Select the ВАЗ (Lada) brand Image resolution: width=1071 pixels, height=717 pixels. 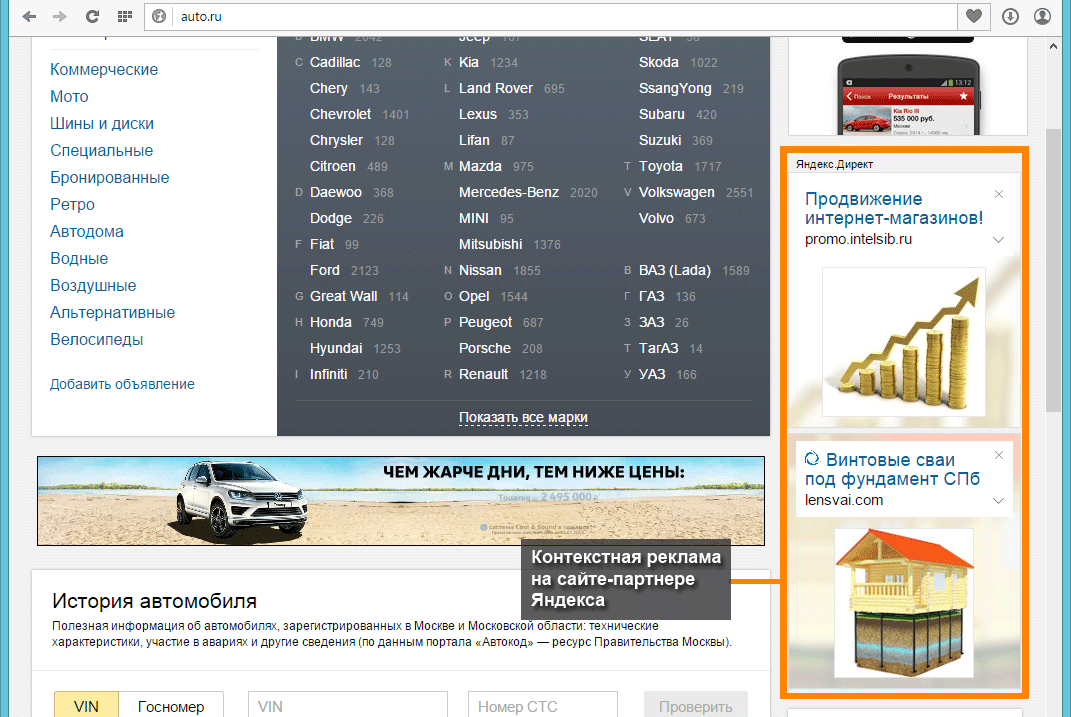coord(675,270)
